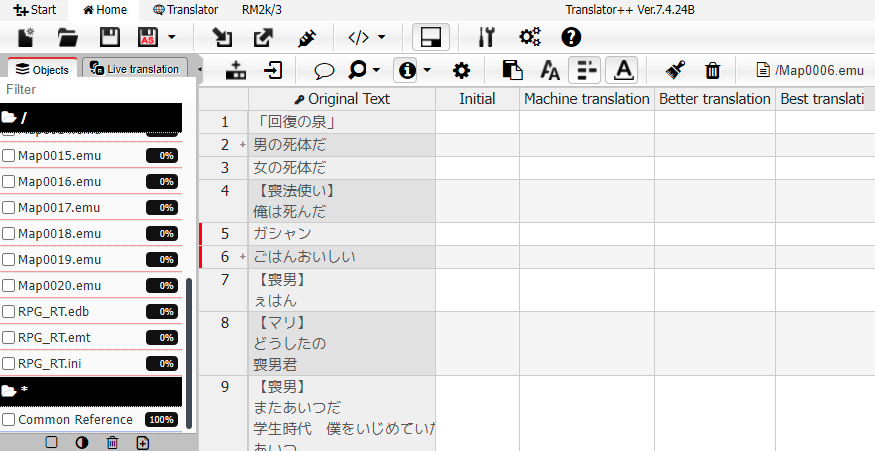Click the New project icon
875x451 pixels.
[26, 37]
